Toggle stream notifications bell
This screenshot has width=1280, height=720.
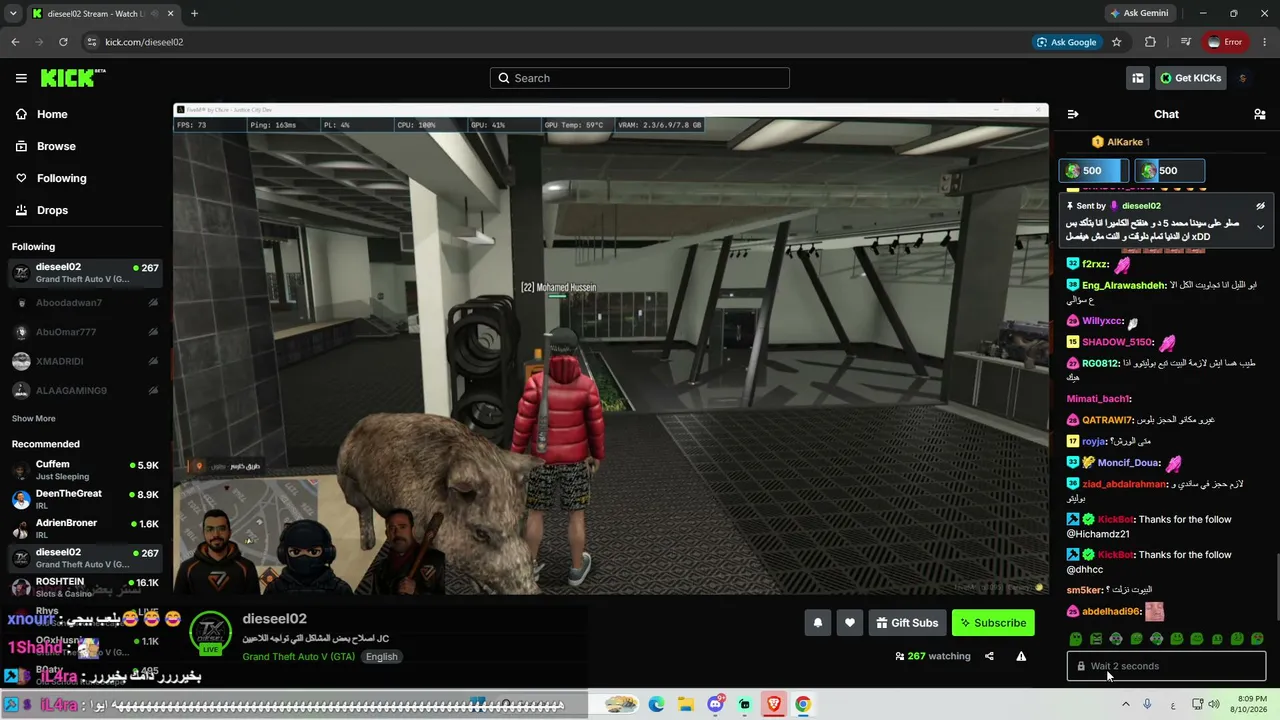818,623
